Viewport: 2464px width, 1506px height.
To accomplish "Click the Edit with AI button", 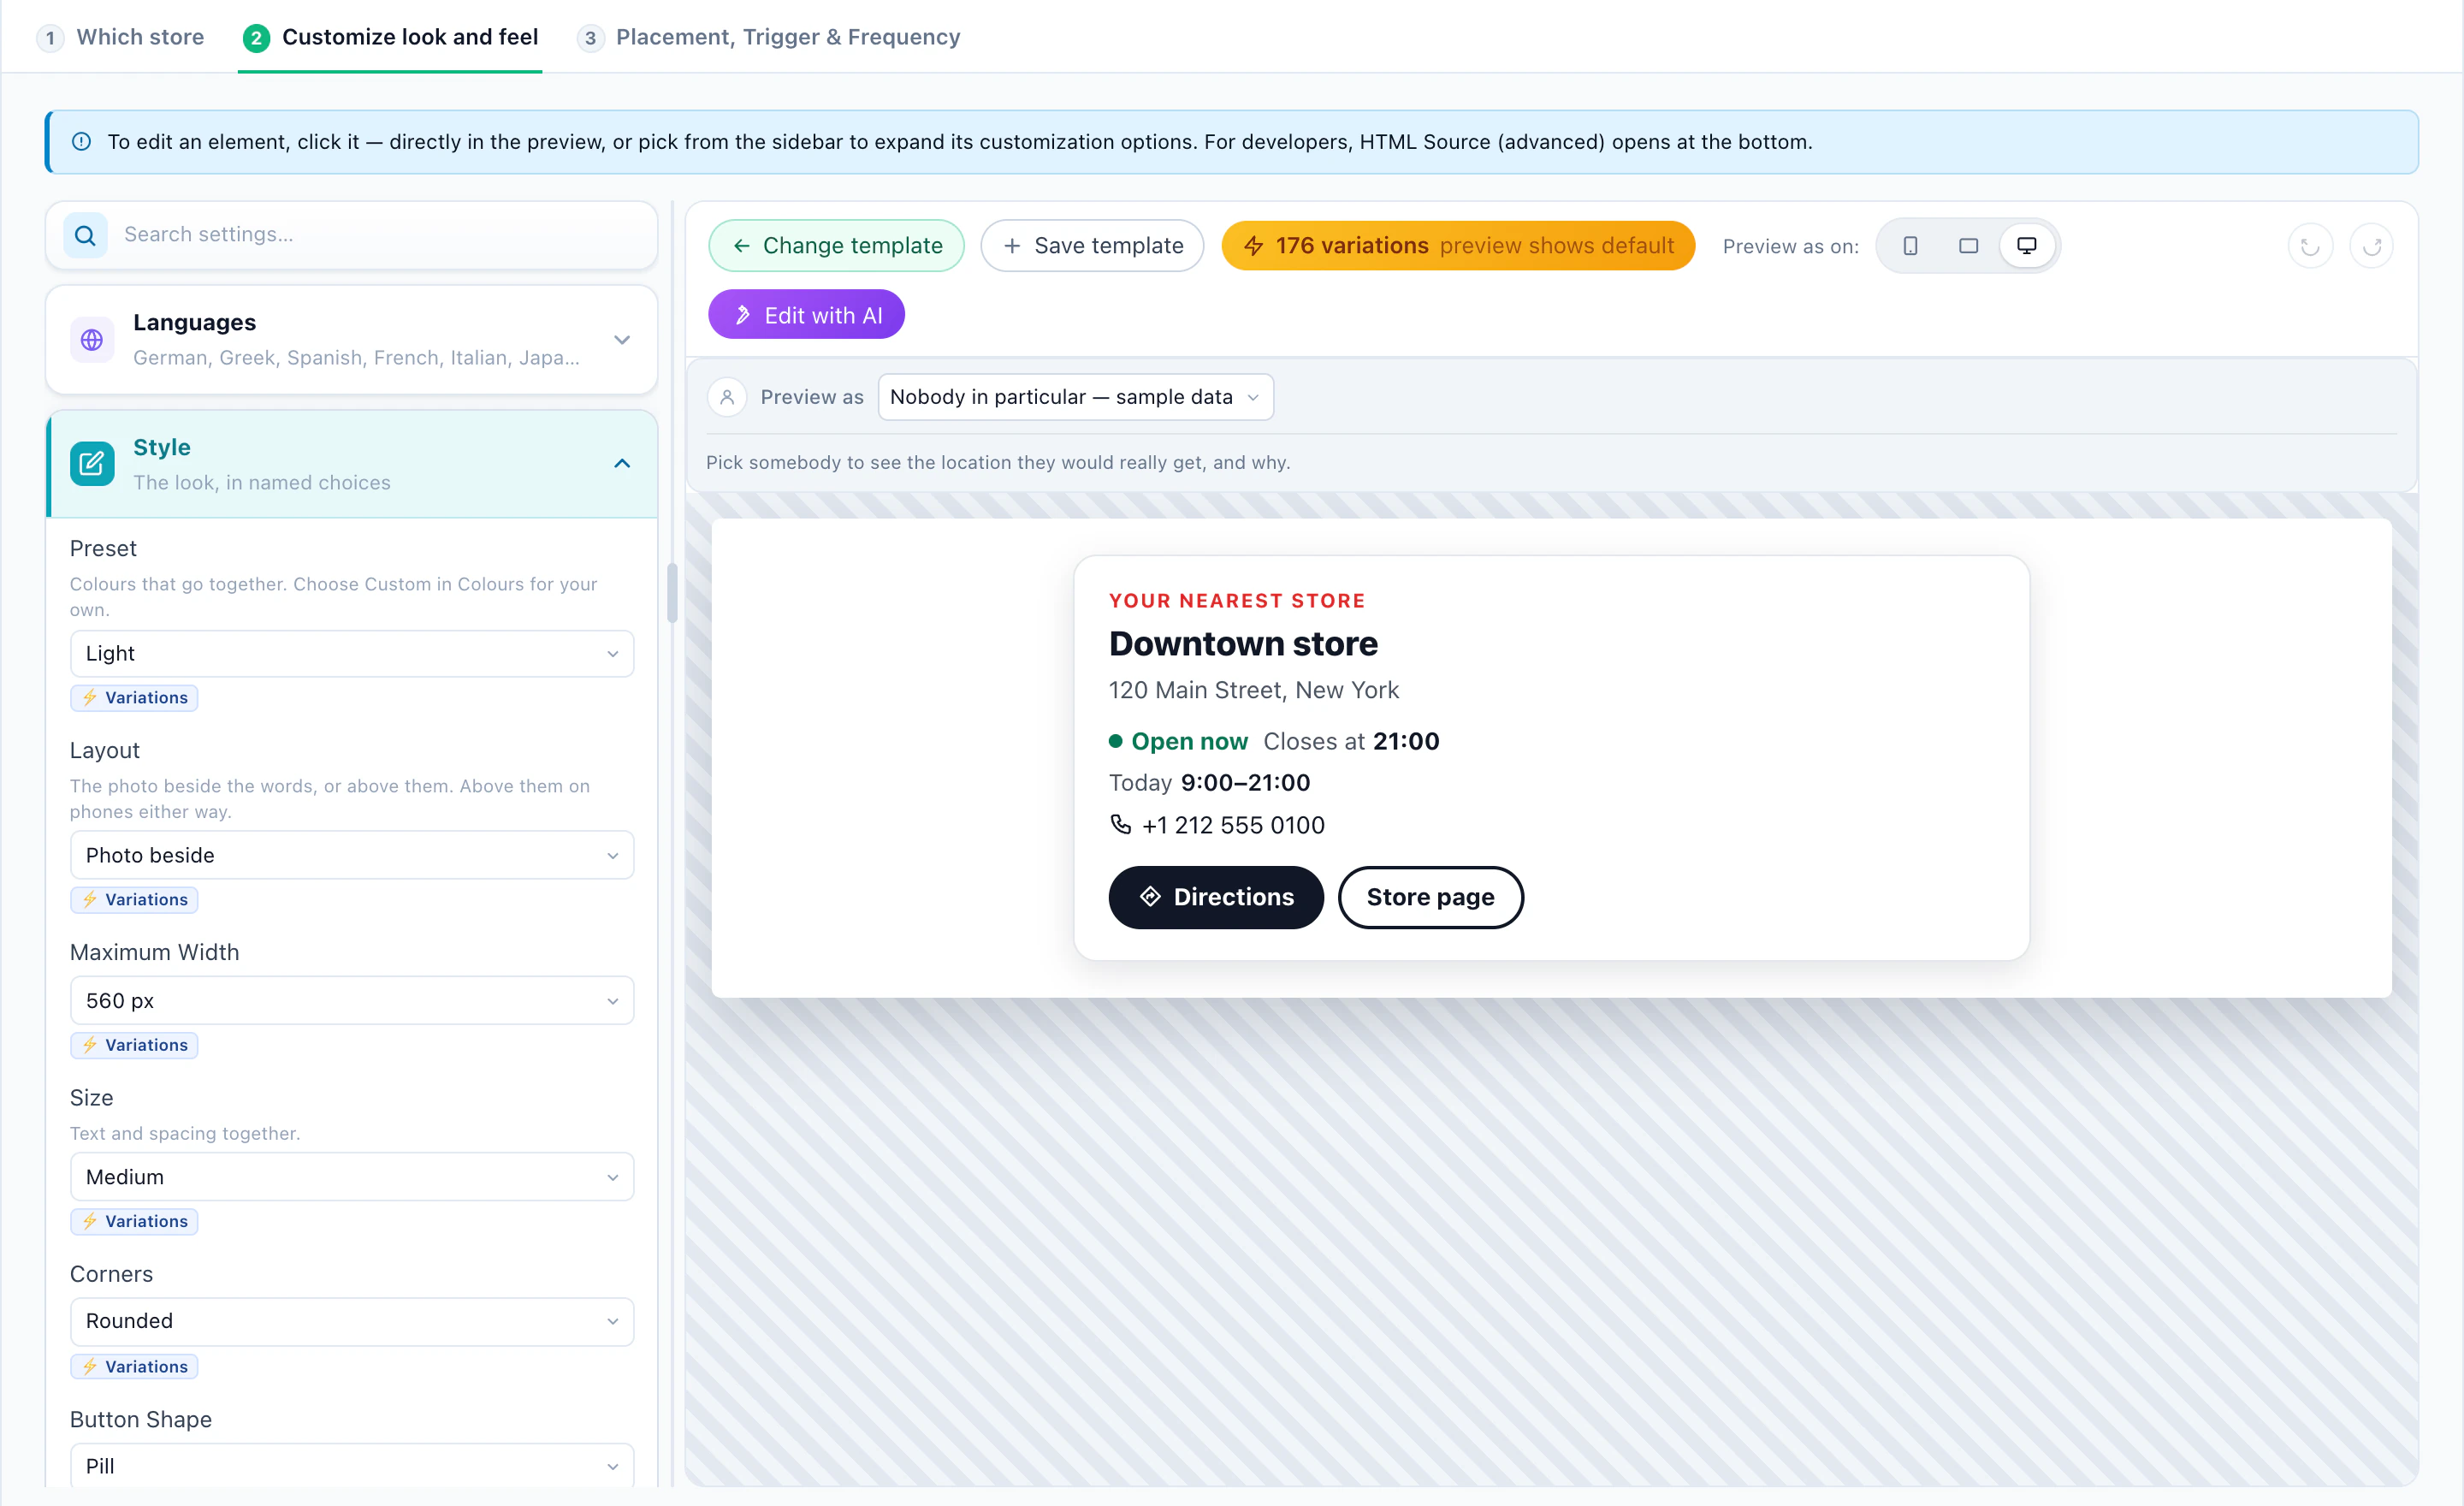I will (x=806, y=315).
